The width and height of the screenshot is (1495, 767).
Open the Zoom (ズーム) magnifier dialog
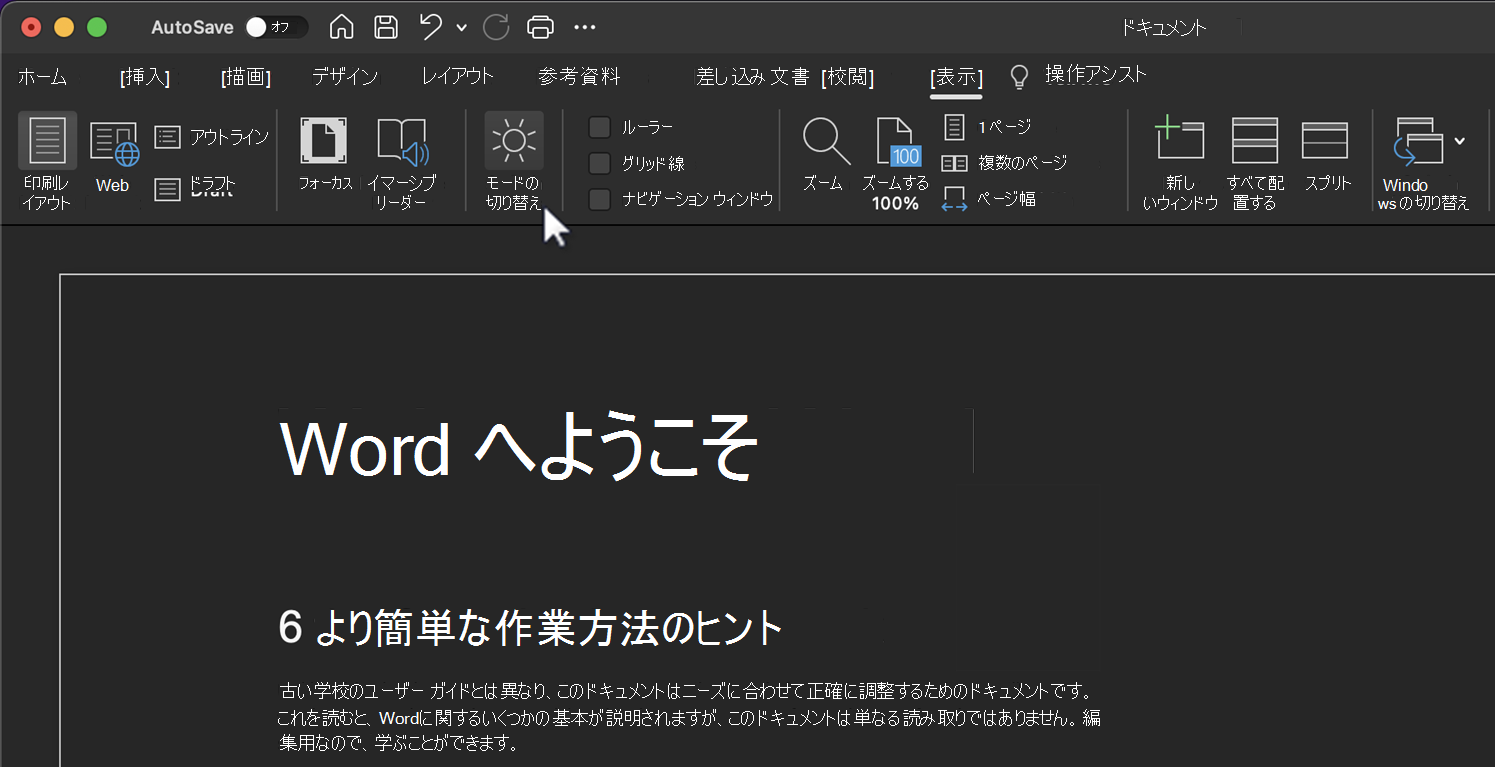(826, 141)
